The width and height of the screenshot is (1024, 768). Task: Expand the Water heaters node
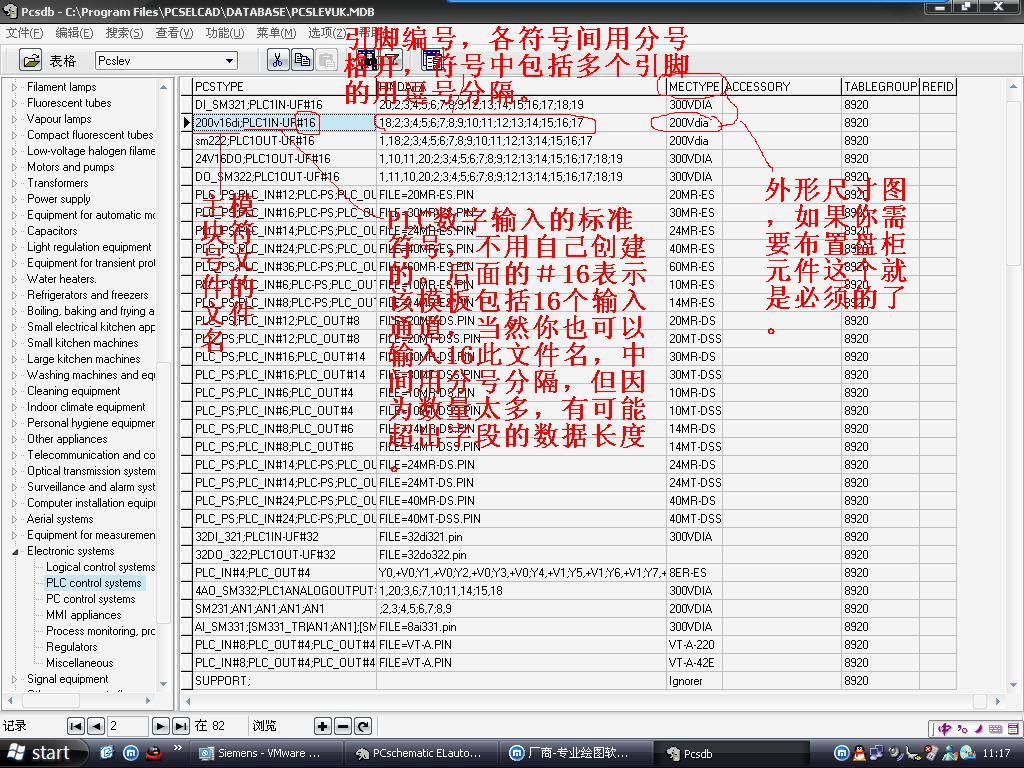tap(14, 279)
